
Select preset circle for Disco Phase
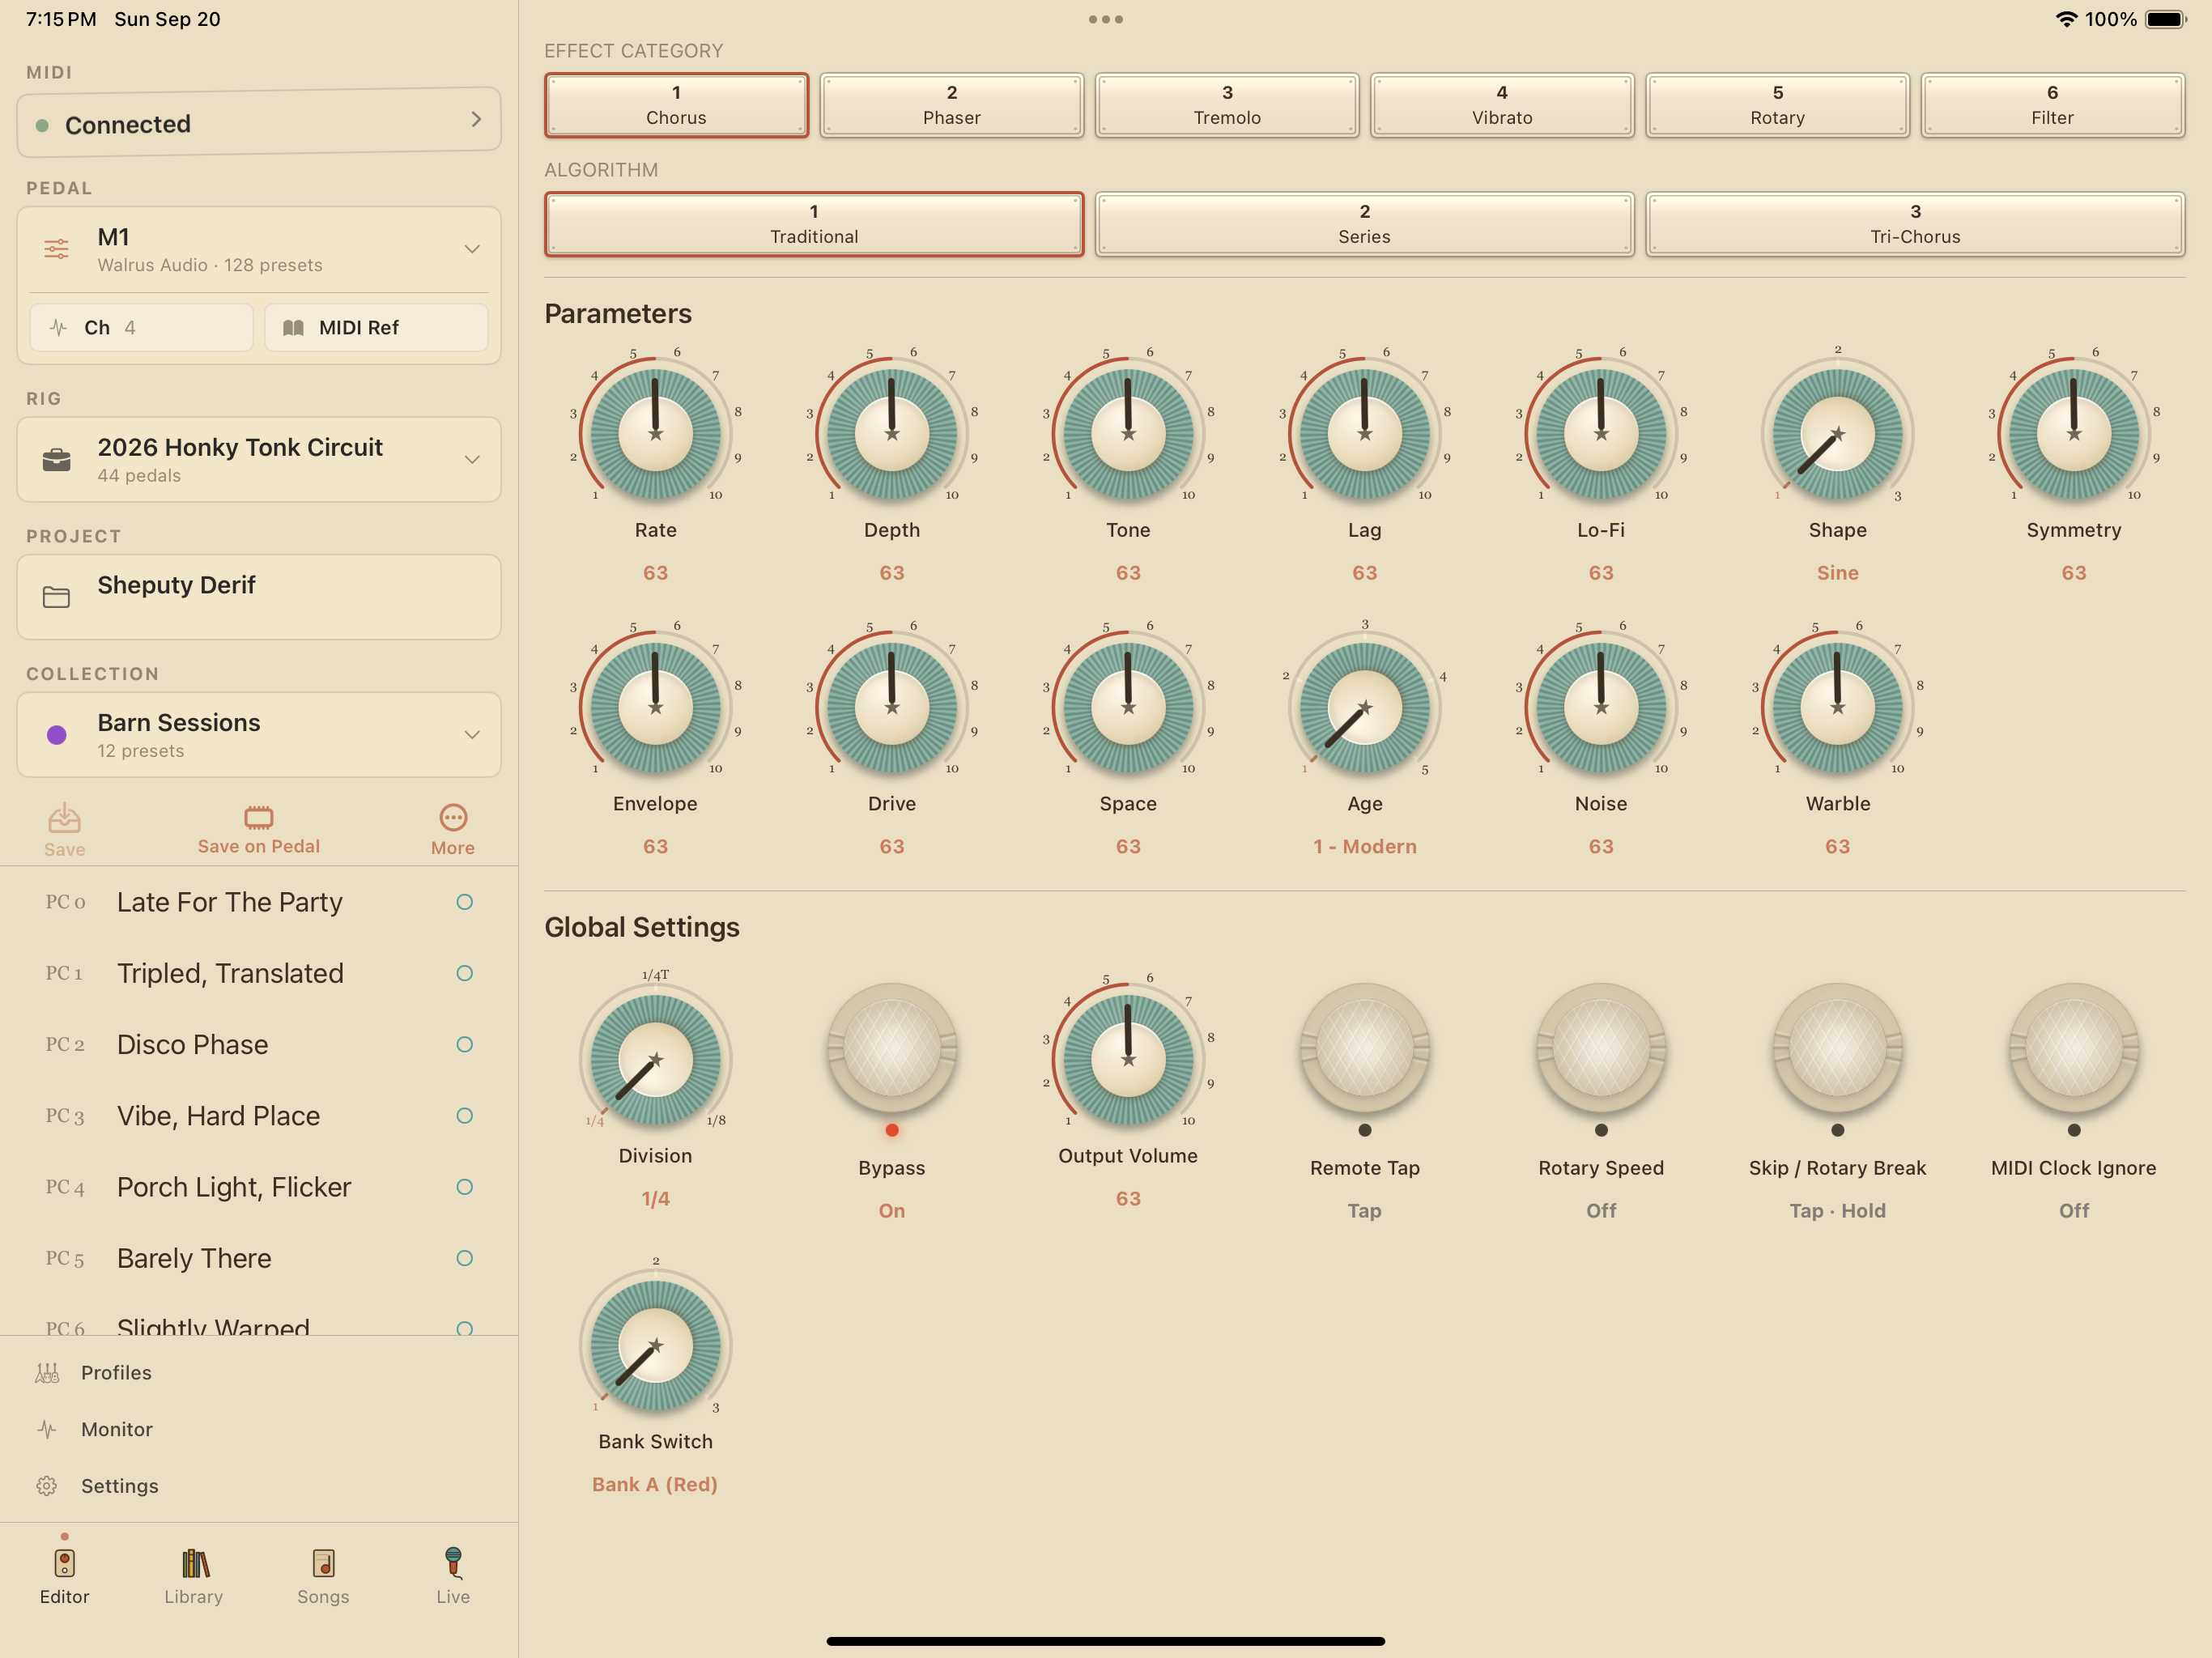(x=464, y=1044)
